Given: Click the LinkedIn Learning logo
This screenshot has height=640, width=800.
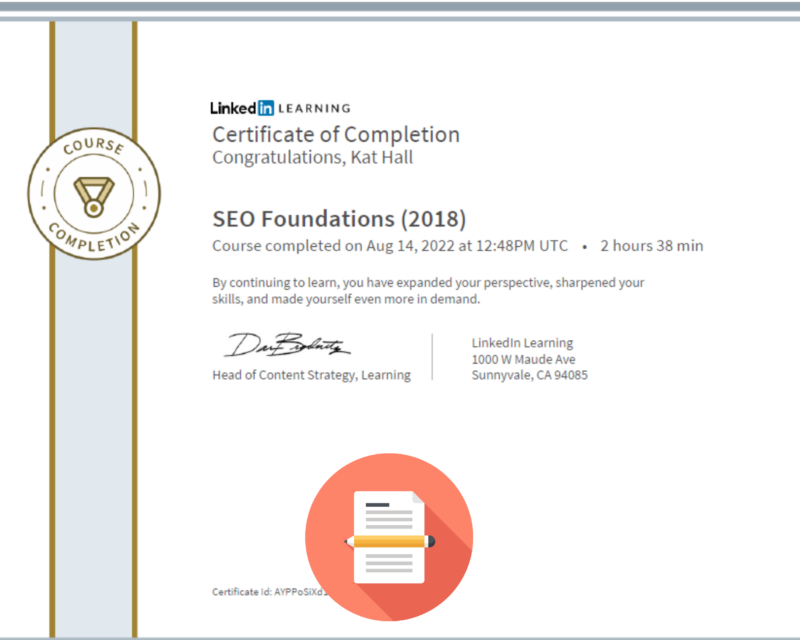Looking at the screenshot, I should 280,108.
